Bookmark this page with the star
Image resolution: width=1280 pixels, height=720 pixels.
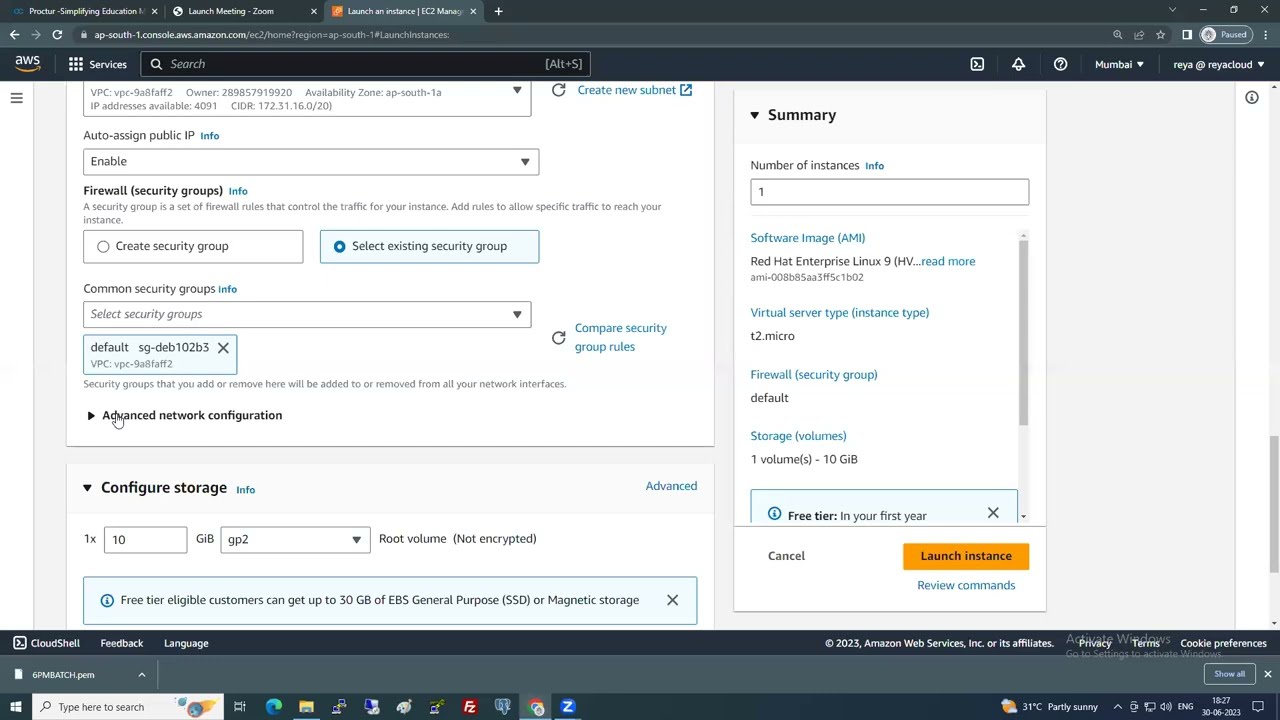click(x=1160, y=34)
